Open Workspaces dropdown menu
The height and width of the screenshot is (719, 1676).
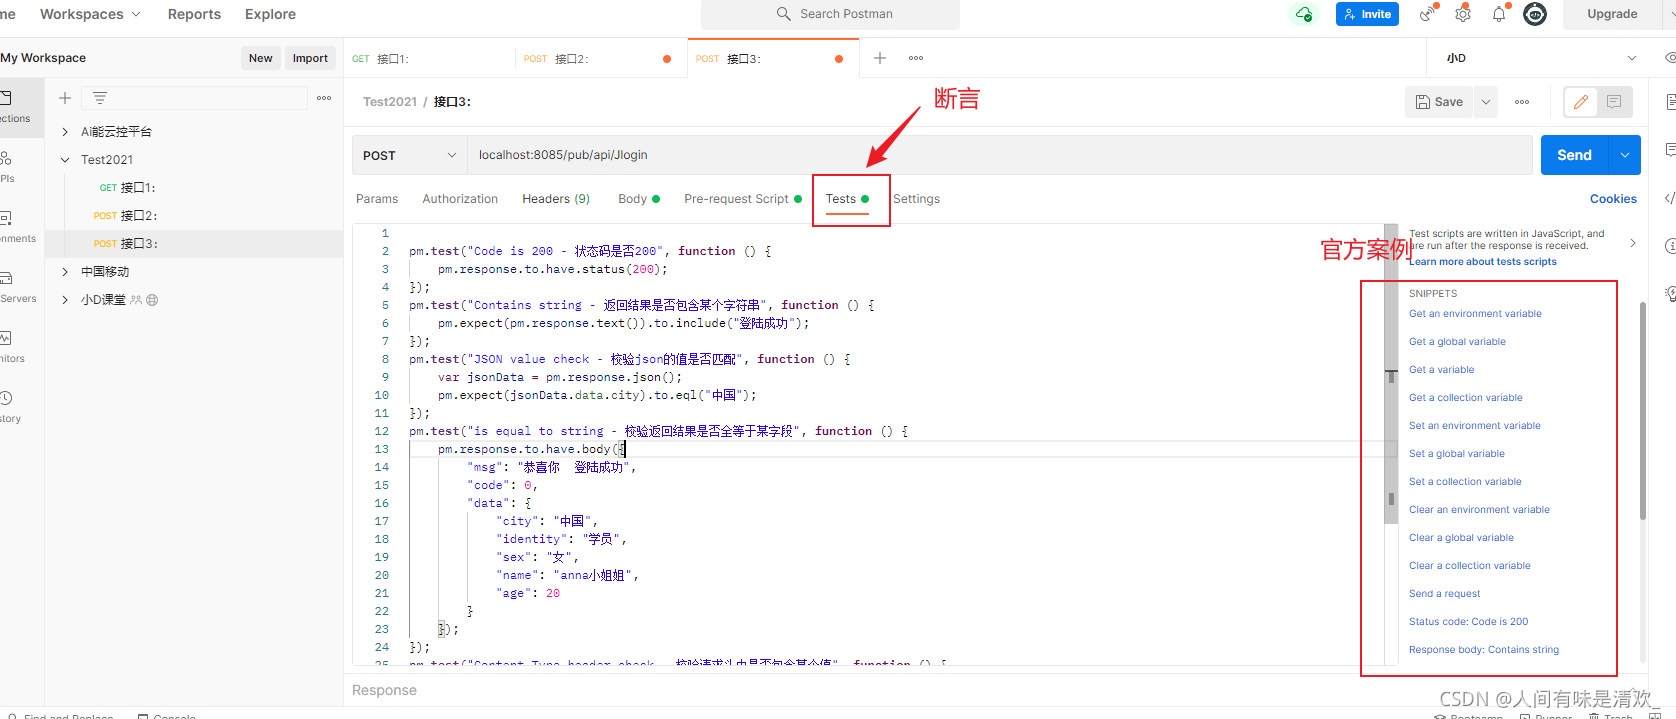(89, 14)
